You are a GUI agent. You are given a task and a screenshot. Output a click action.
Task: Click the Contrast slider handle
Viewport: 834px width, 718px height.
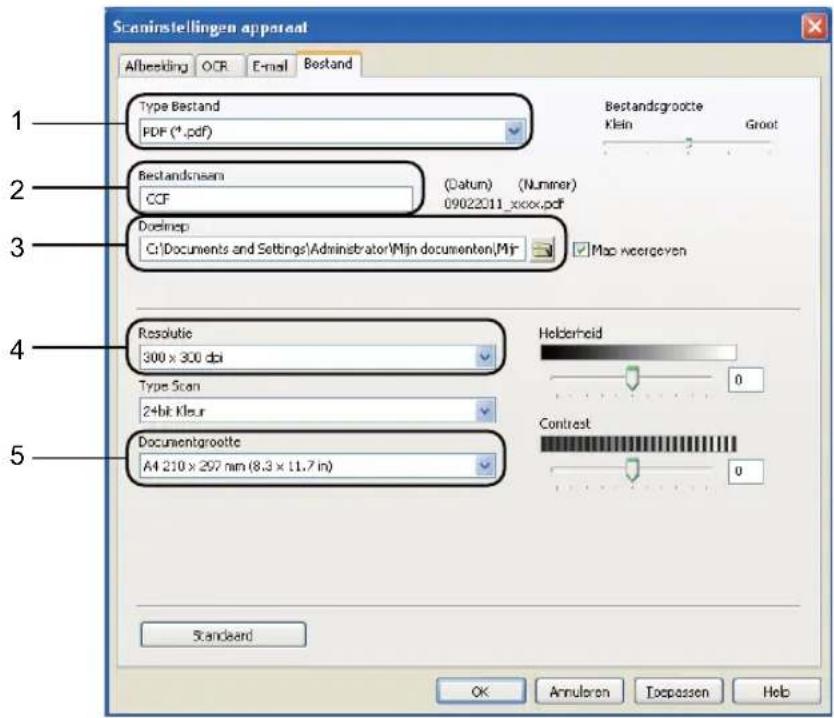click(x=632, y=470)
